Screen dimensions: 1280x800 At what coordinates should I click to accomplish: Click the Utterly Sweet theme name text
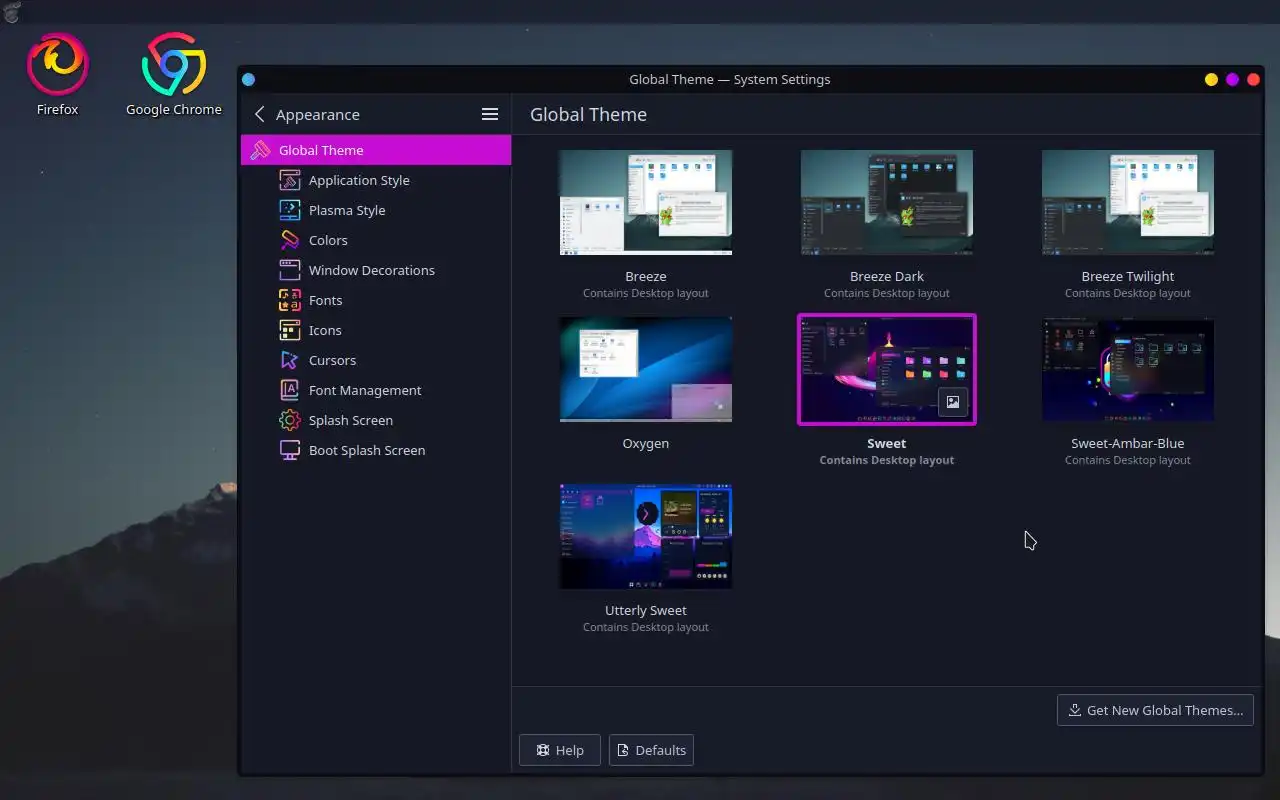click(x=646, y=610)
